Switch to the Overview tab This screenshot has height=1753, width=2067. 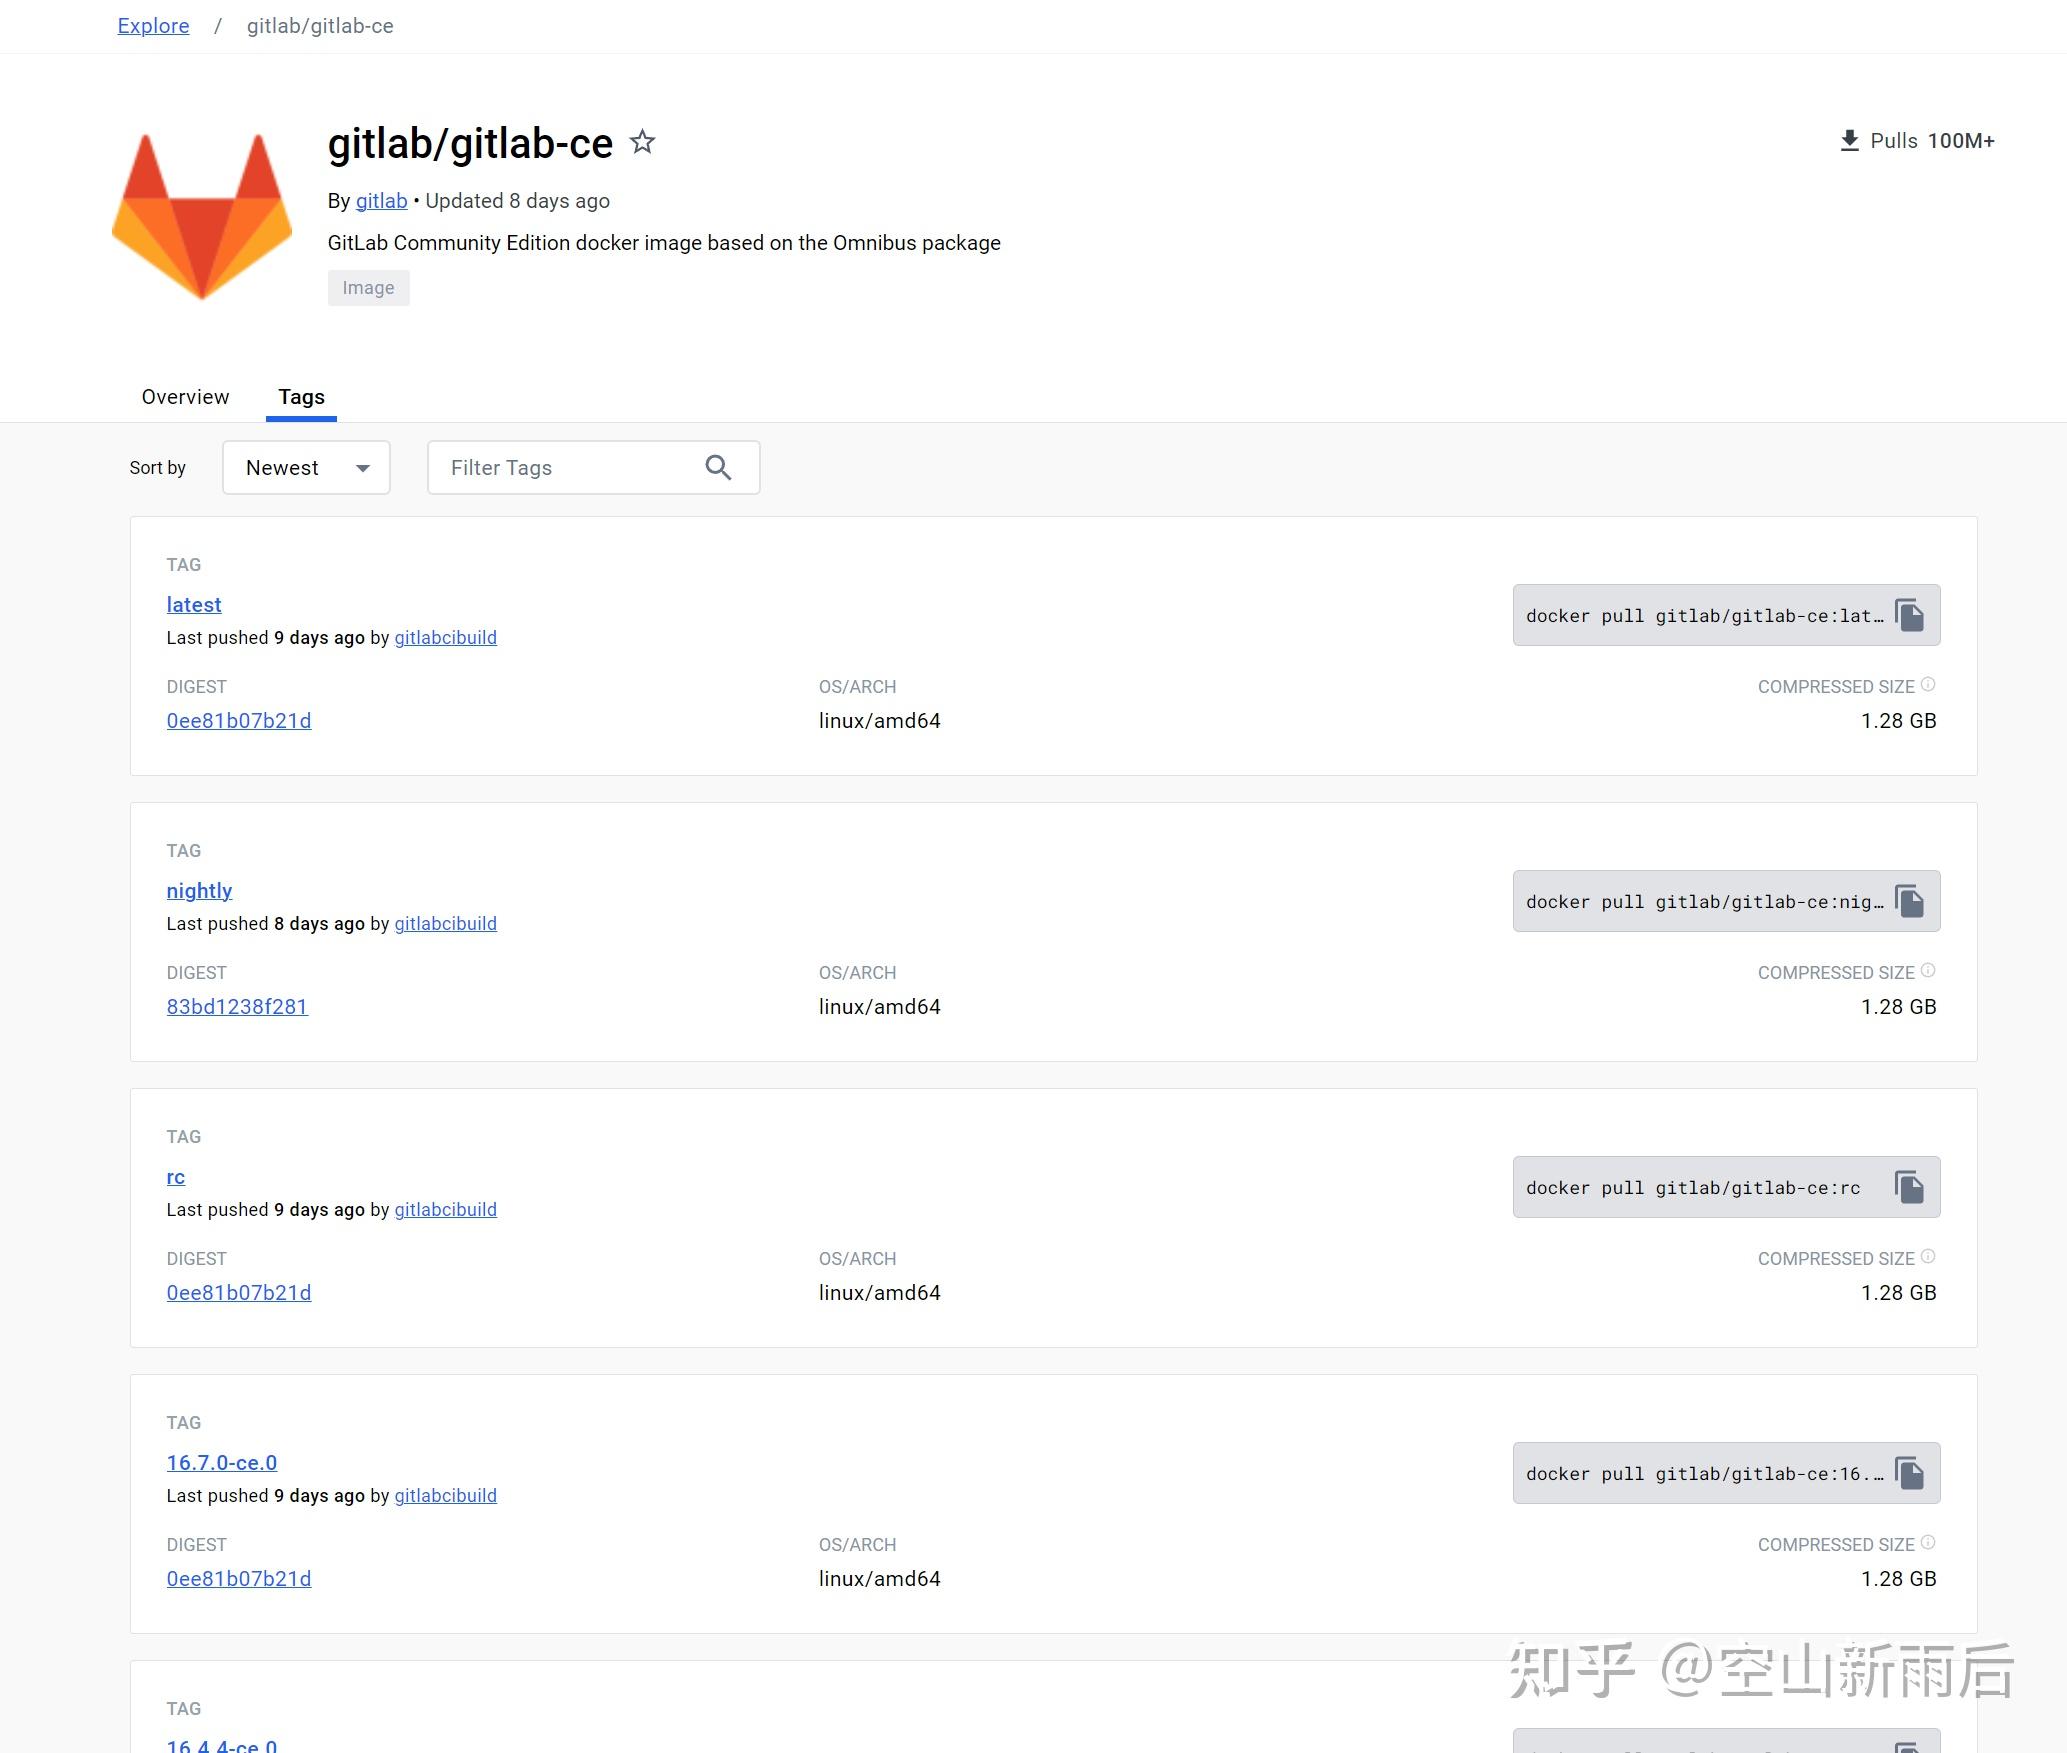184,397
